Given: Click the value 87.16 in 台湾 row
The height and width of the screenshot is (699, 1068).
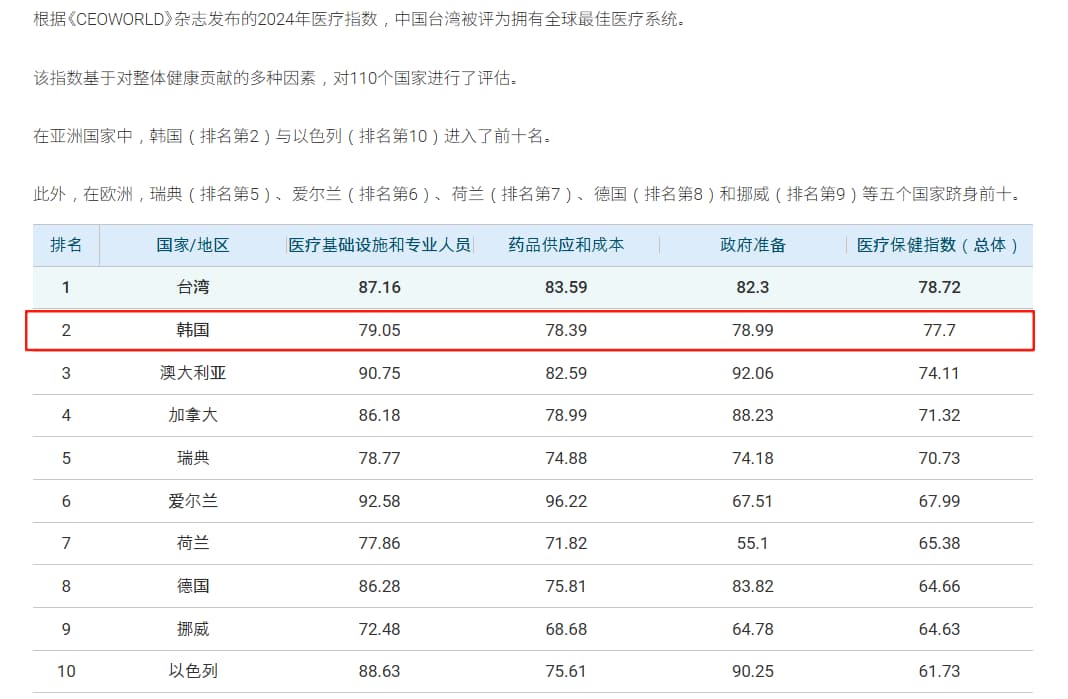Looking at the screenshot, I should 379,288.
